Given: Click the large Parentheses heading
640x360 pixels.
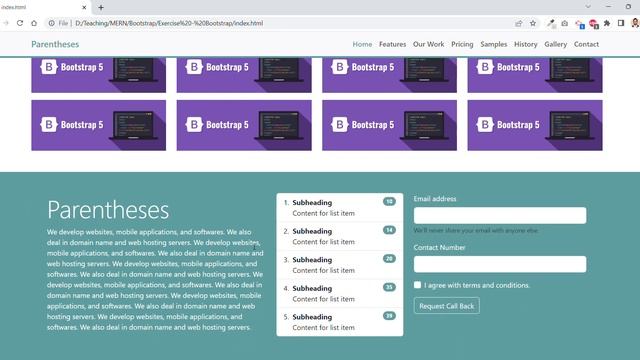Looking at the screenshot, I should click(108, 210).
